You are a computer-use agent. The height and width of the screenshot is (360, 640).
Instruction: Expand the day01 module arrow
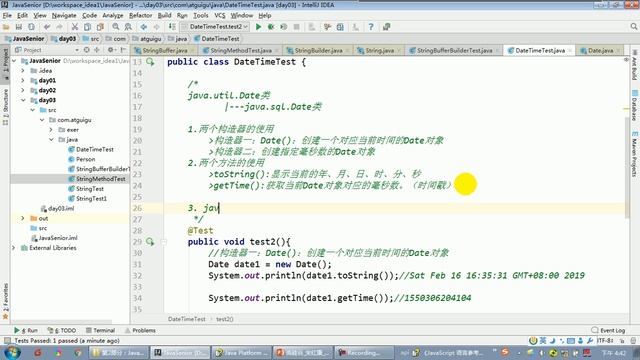(23, 80)
